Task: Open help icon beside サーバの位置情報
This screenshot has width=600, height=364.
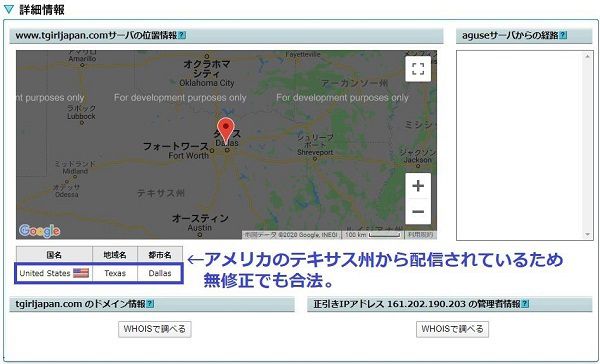Action: 182,36
